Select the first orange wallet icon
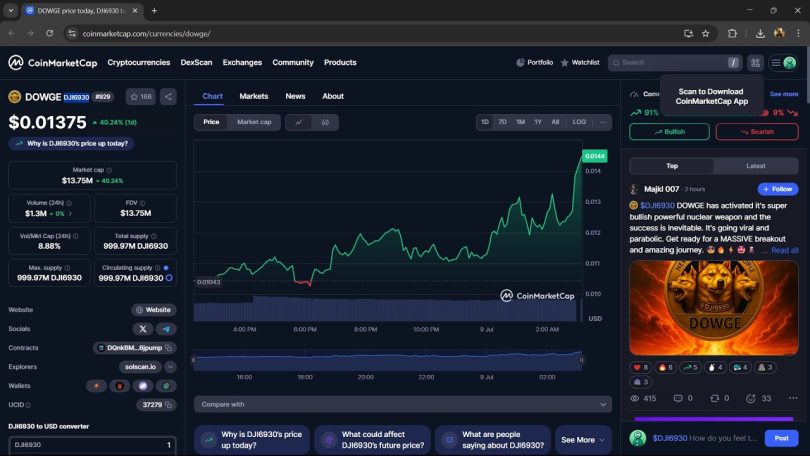 coord(96,386)
